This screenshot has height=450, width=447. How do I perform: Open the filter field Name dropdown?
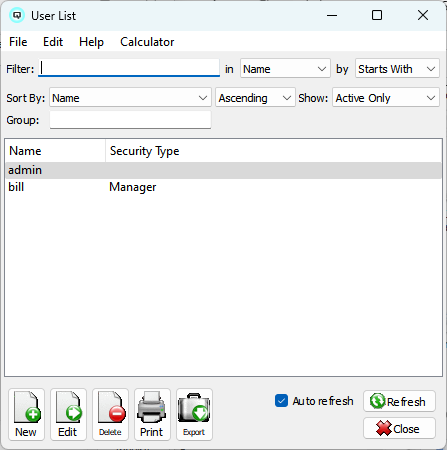coord(285,69)
